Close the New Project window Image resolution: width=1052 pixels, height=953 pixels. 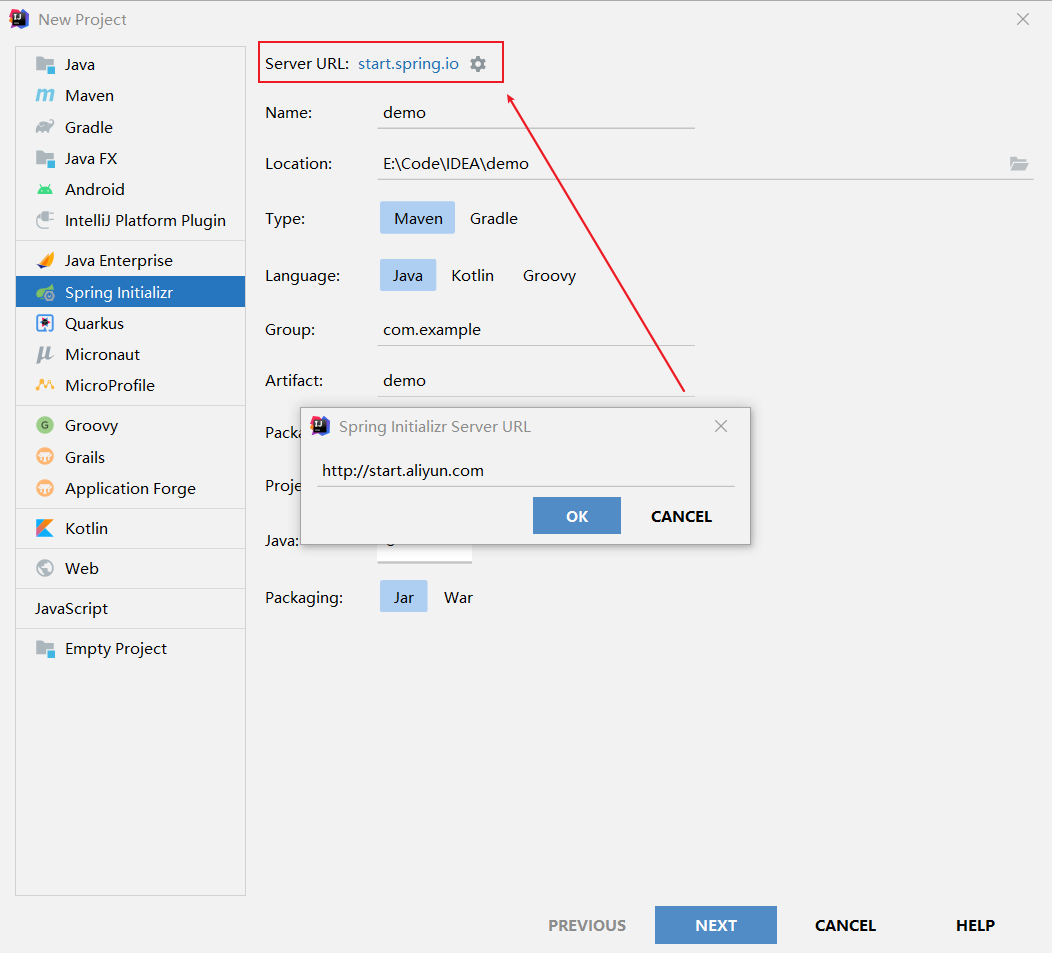tap(1022, 19)
